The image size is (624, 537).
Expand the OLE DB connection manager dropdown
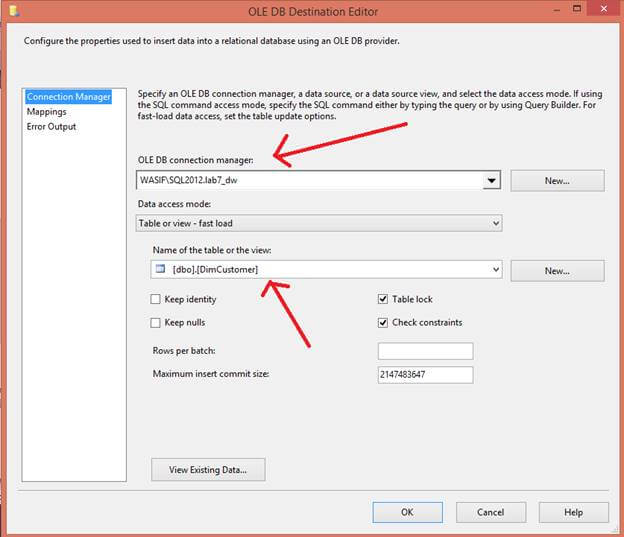click(491, 180)
